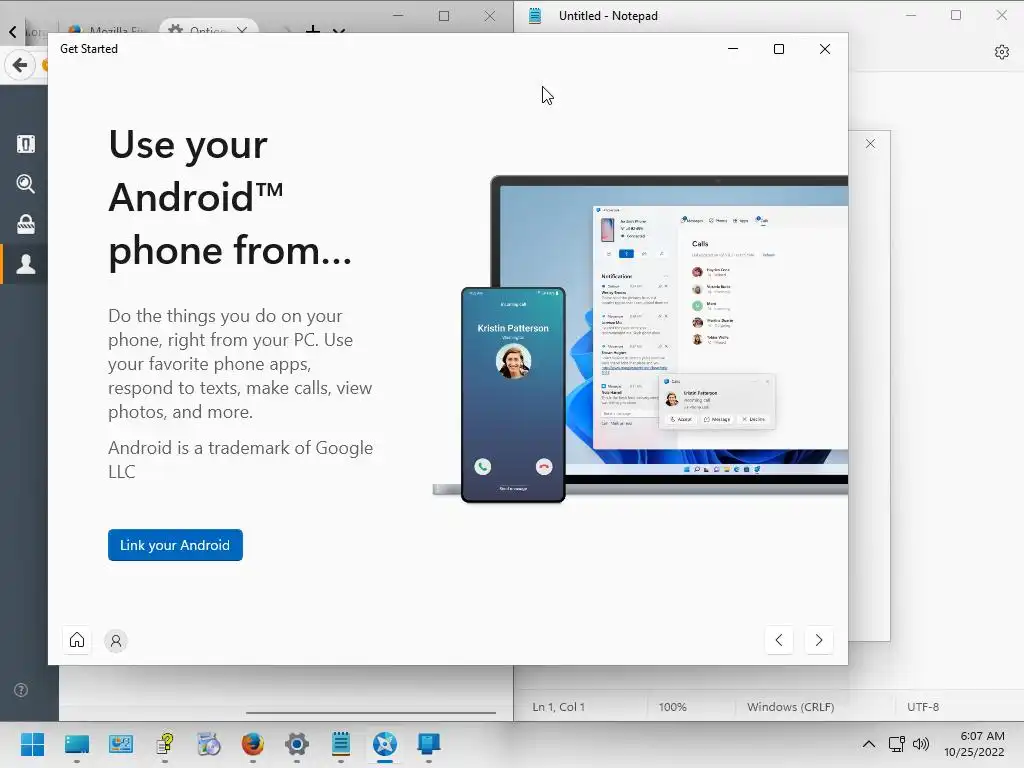Open the Firefox General preferences sidebar icon
Image resolution: width=1024 pixels, height=768 pixels.
(25, 144)
